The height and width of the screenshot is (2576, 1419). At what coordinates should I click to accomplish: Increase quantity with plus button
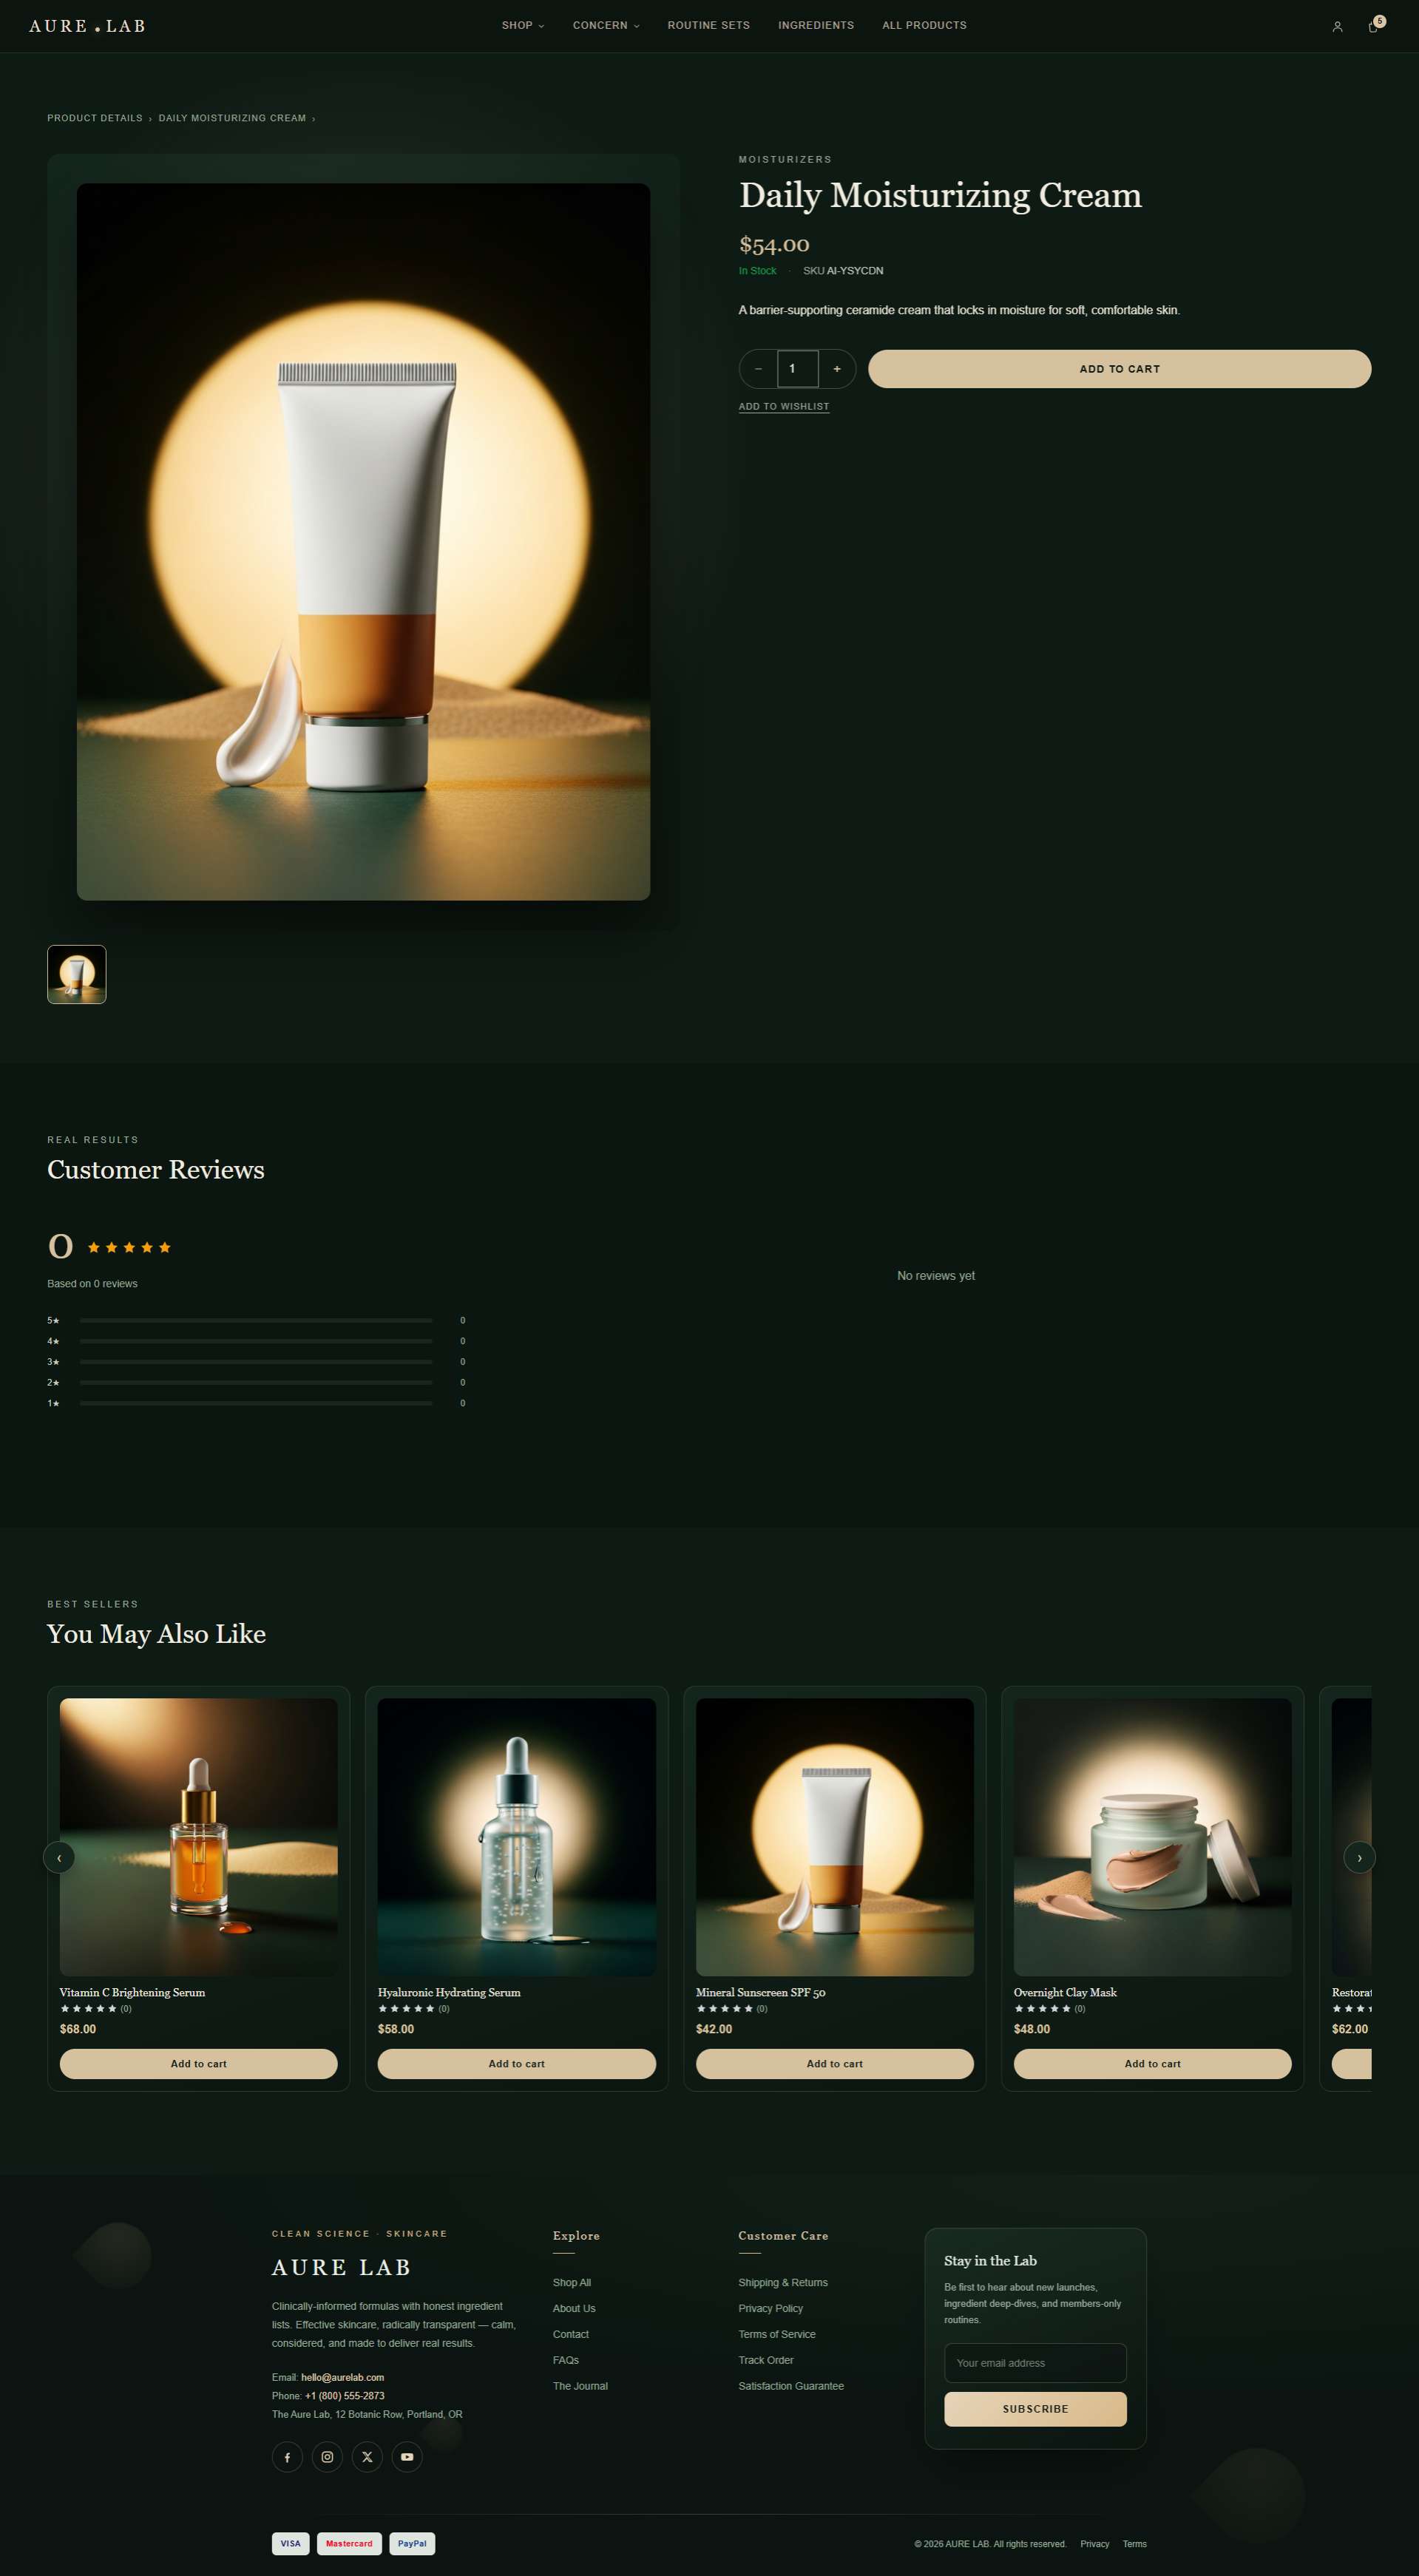tap(837, 369)
